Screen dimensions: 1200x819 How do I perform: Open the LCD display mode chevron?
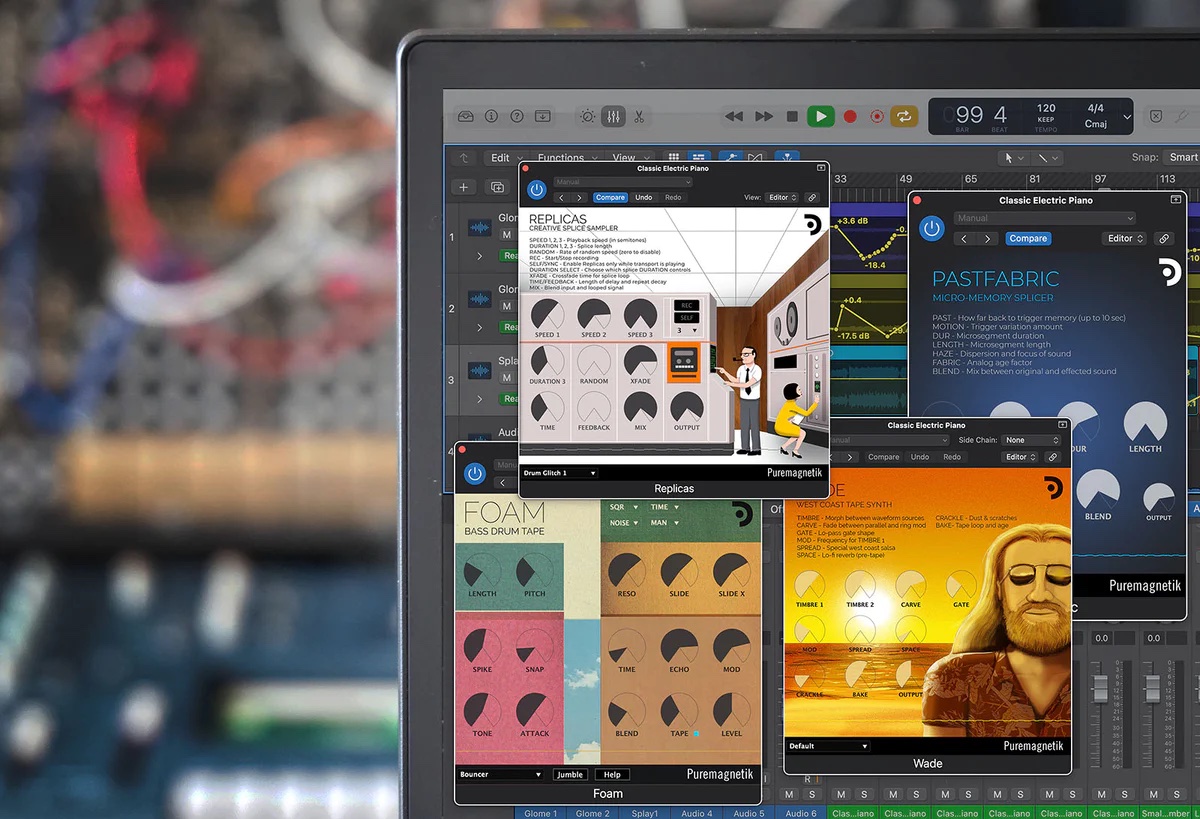click(x=1127, y=116)
